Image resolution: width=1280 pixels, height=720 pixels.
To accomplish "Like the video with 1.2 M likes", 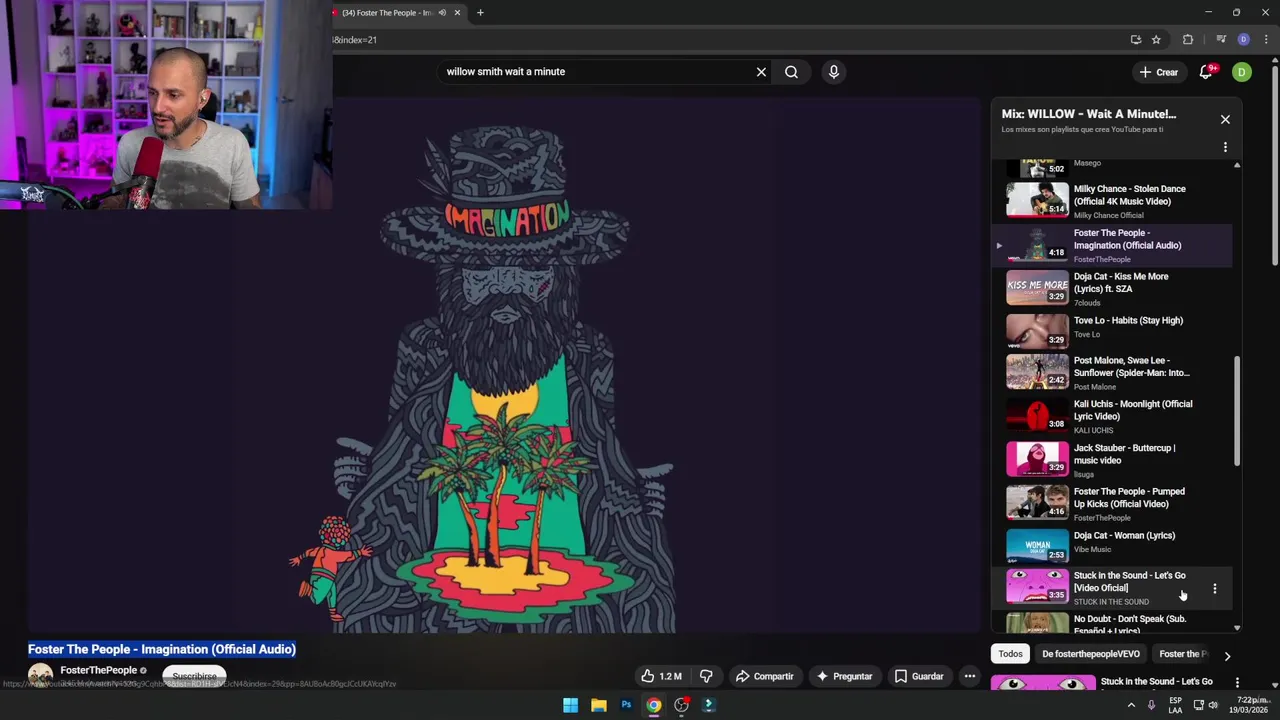I will 660,676.
